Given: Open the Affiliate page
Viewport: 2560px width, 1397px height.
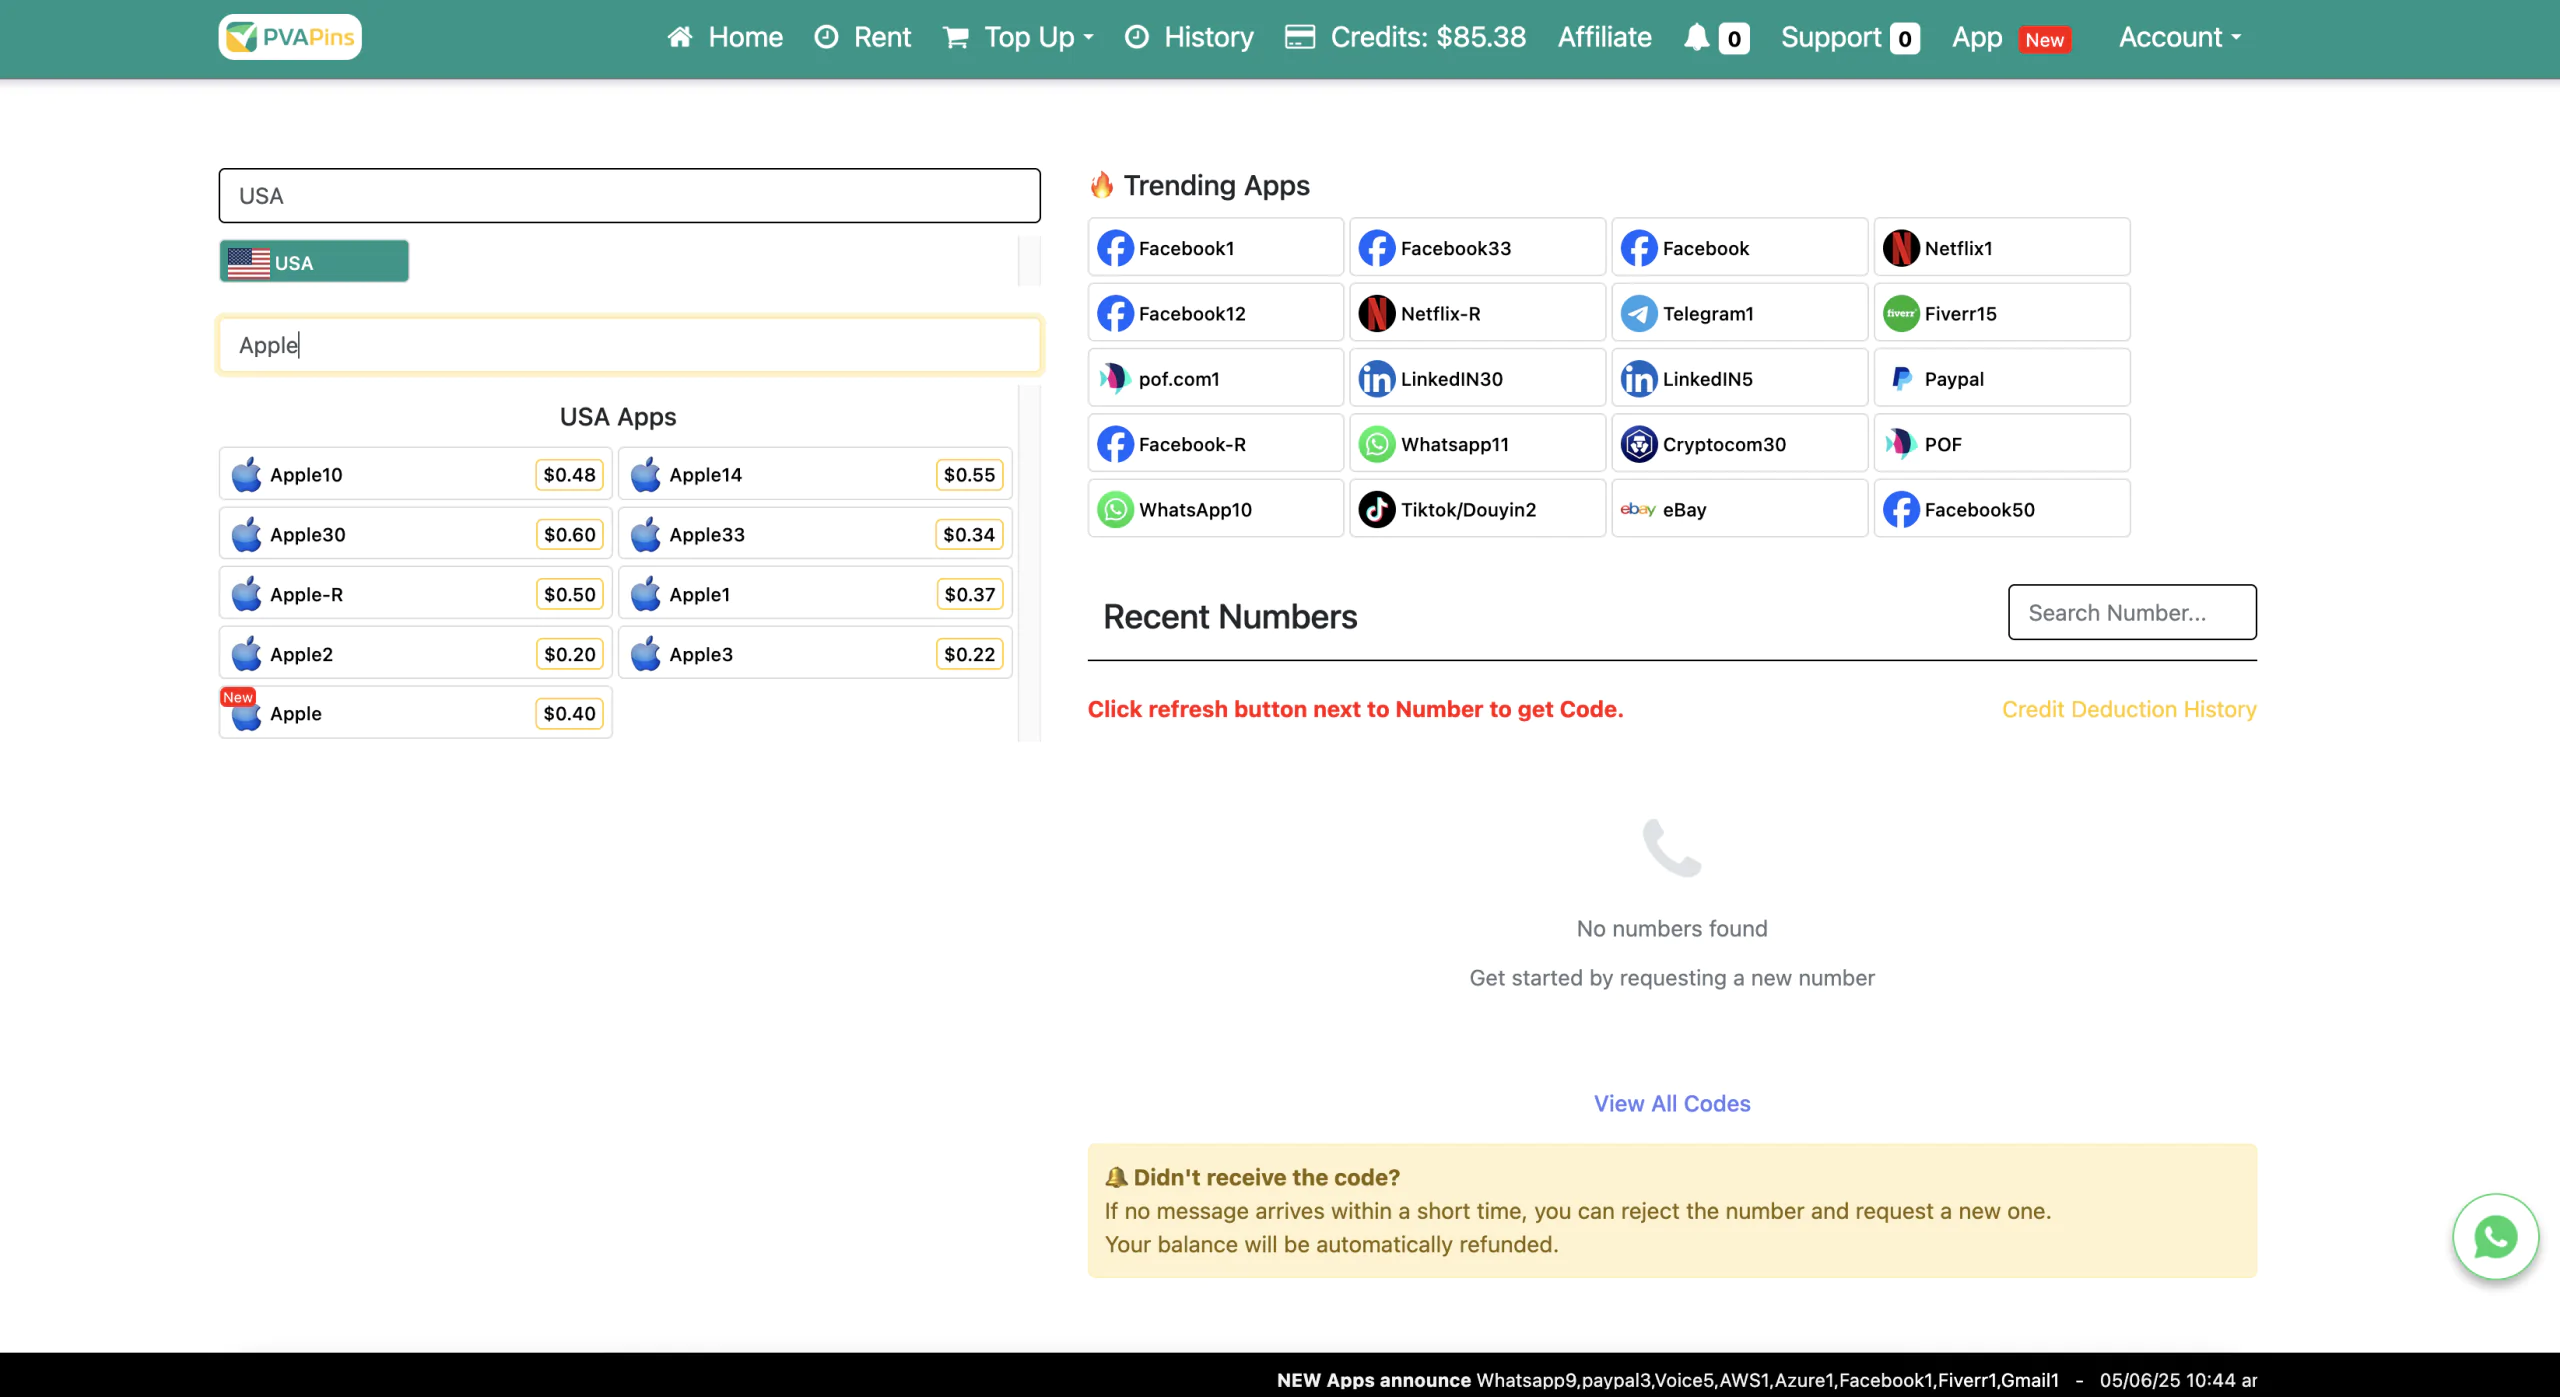Looking at the screenshot, I should tap(1604, 37).
